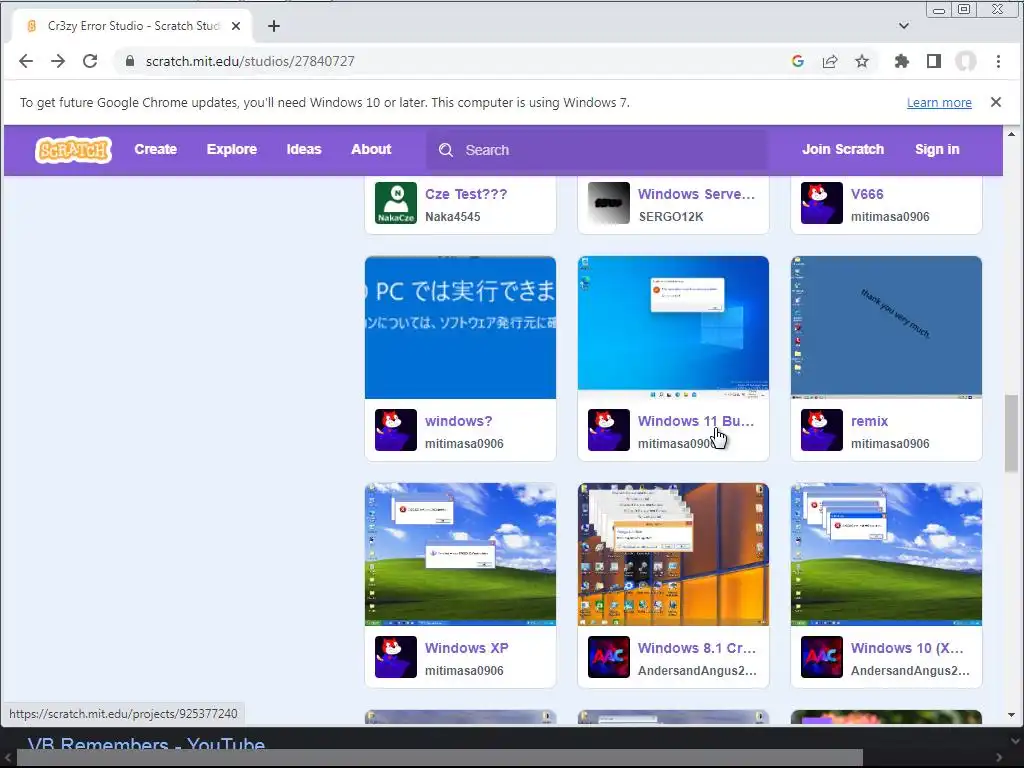Open the V666 project
This screenshot has width=1024, height=768.
coord(867,194)
